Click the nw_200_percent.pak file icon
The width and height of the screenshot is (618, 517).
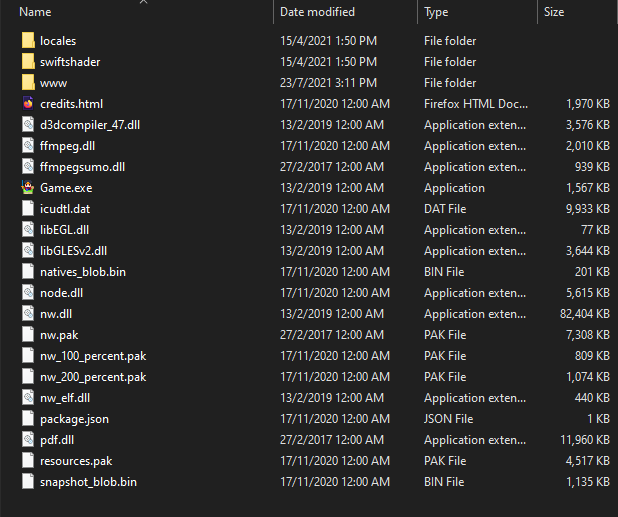(x=28, y=377)
